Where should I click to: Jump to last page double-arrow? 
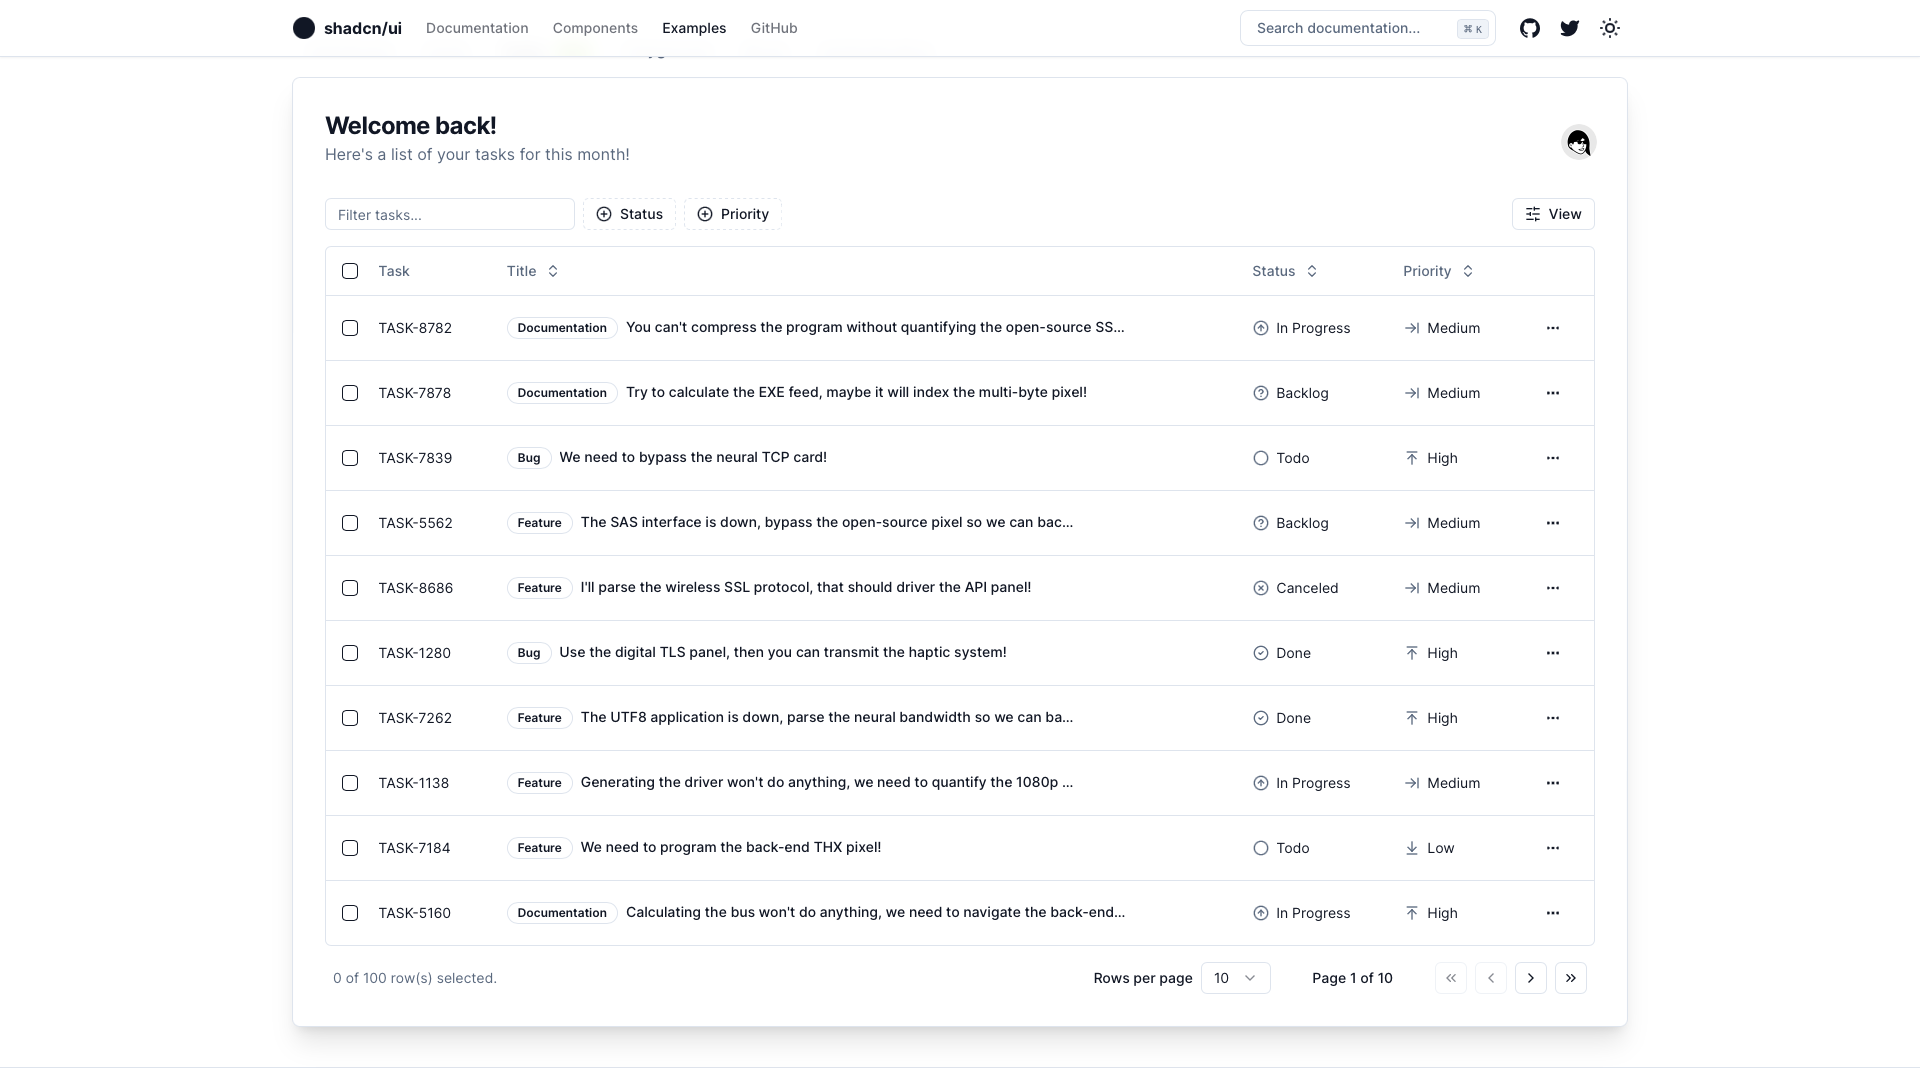click(1570, 978)
